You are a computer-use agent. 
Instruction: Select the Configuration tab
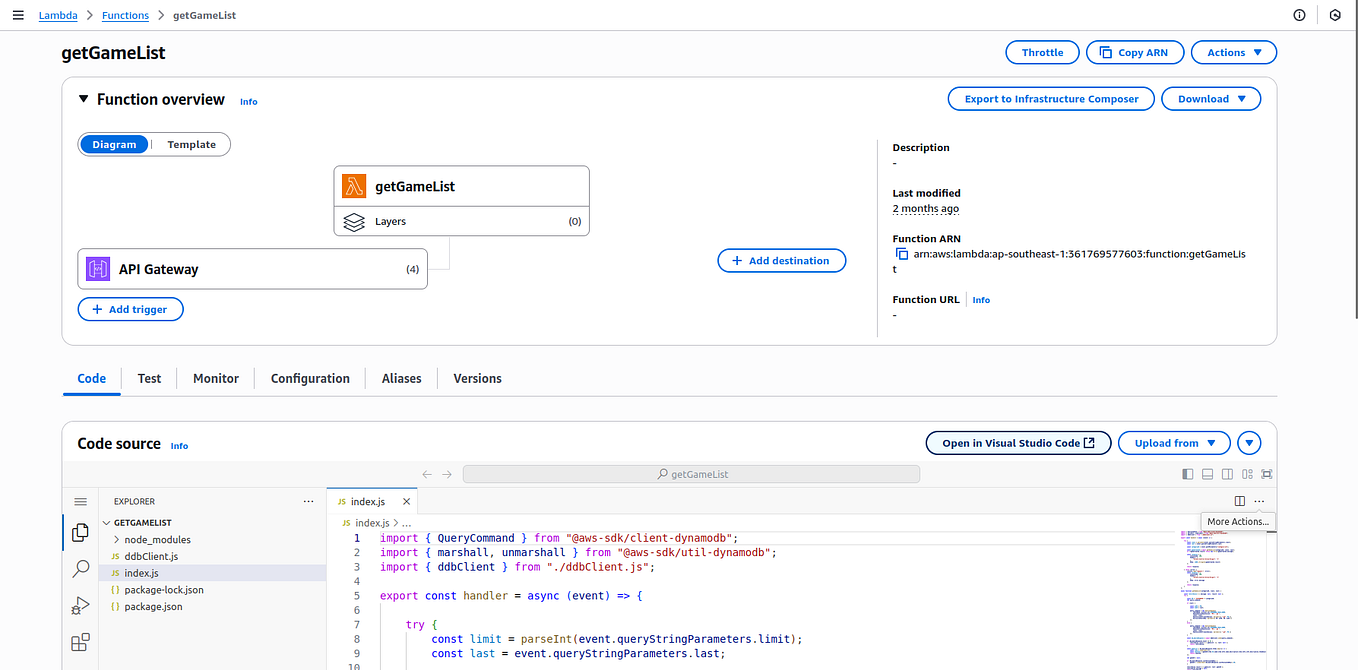click(x=310, y=378)
